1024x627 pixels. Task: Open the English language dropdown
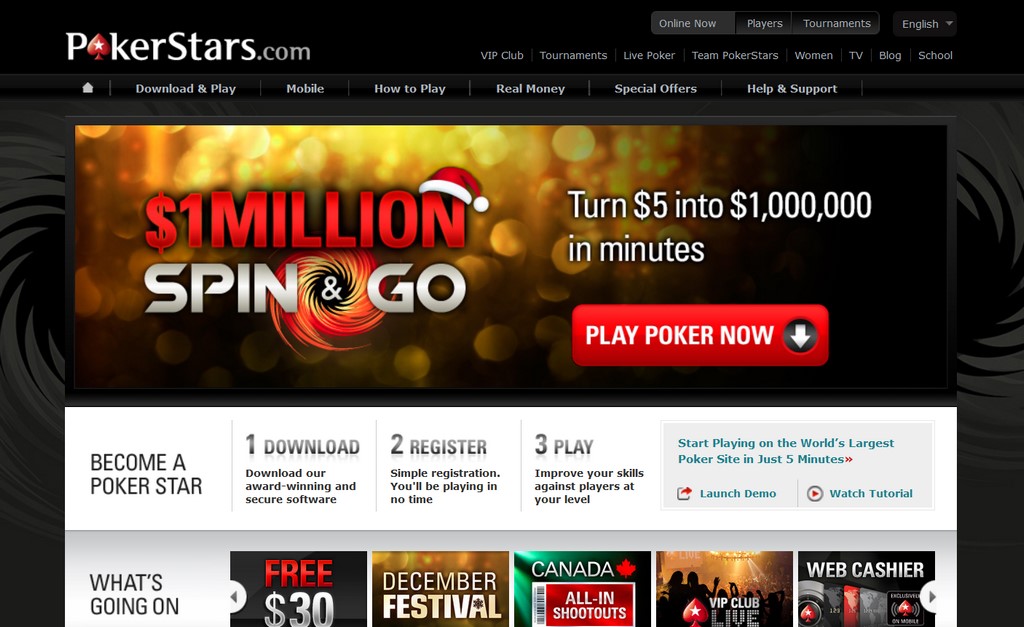click(925, 24)
